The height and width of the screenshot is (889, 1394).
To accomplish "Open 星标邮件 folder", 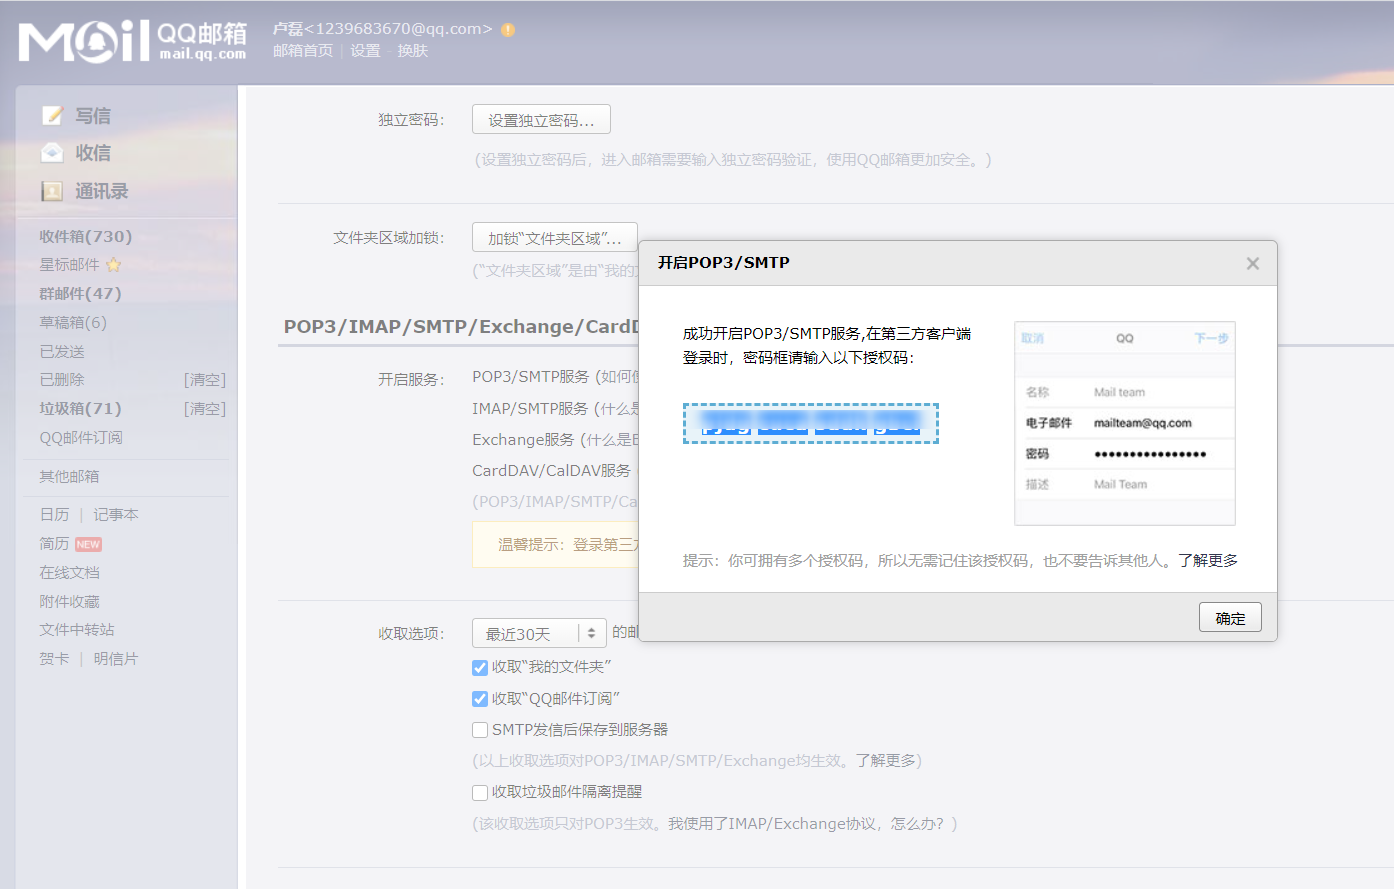I will point(69,265).
